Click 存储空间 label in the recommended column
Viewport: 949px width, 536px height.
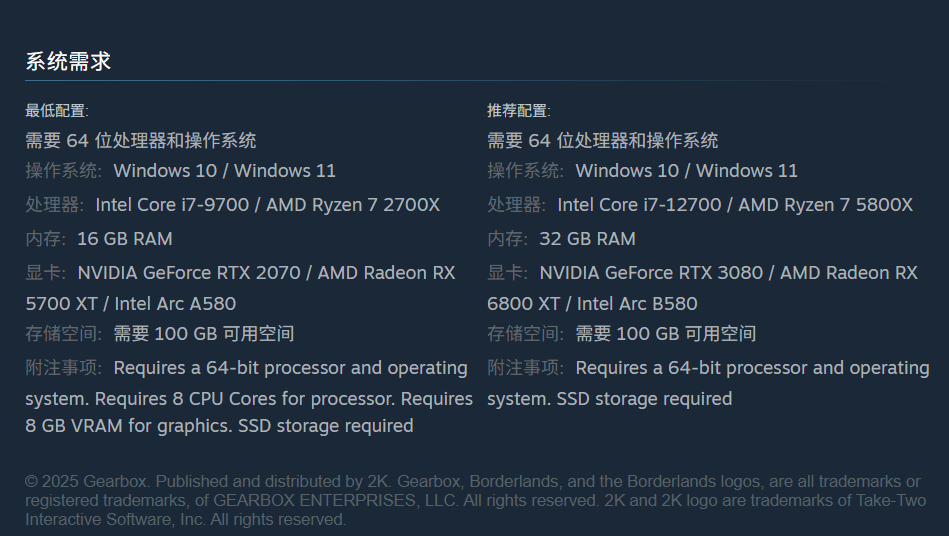[x=526, y=334]
